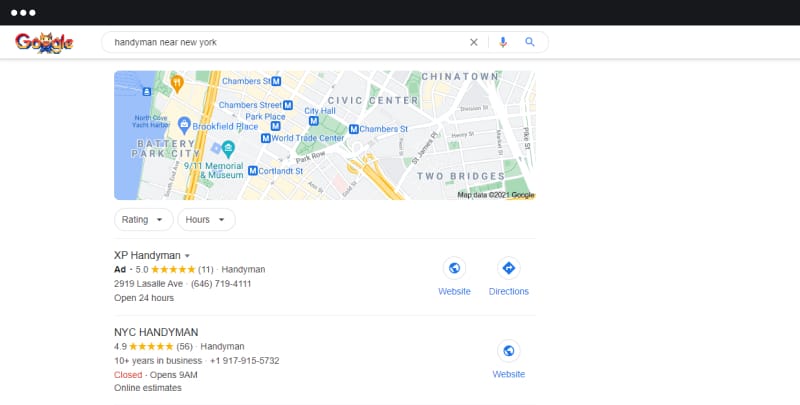Focus the search field with handyman query
Viewport: 800px width, 405px height.
point(286,42)
